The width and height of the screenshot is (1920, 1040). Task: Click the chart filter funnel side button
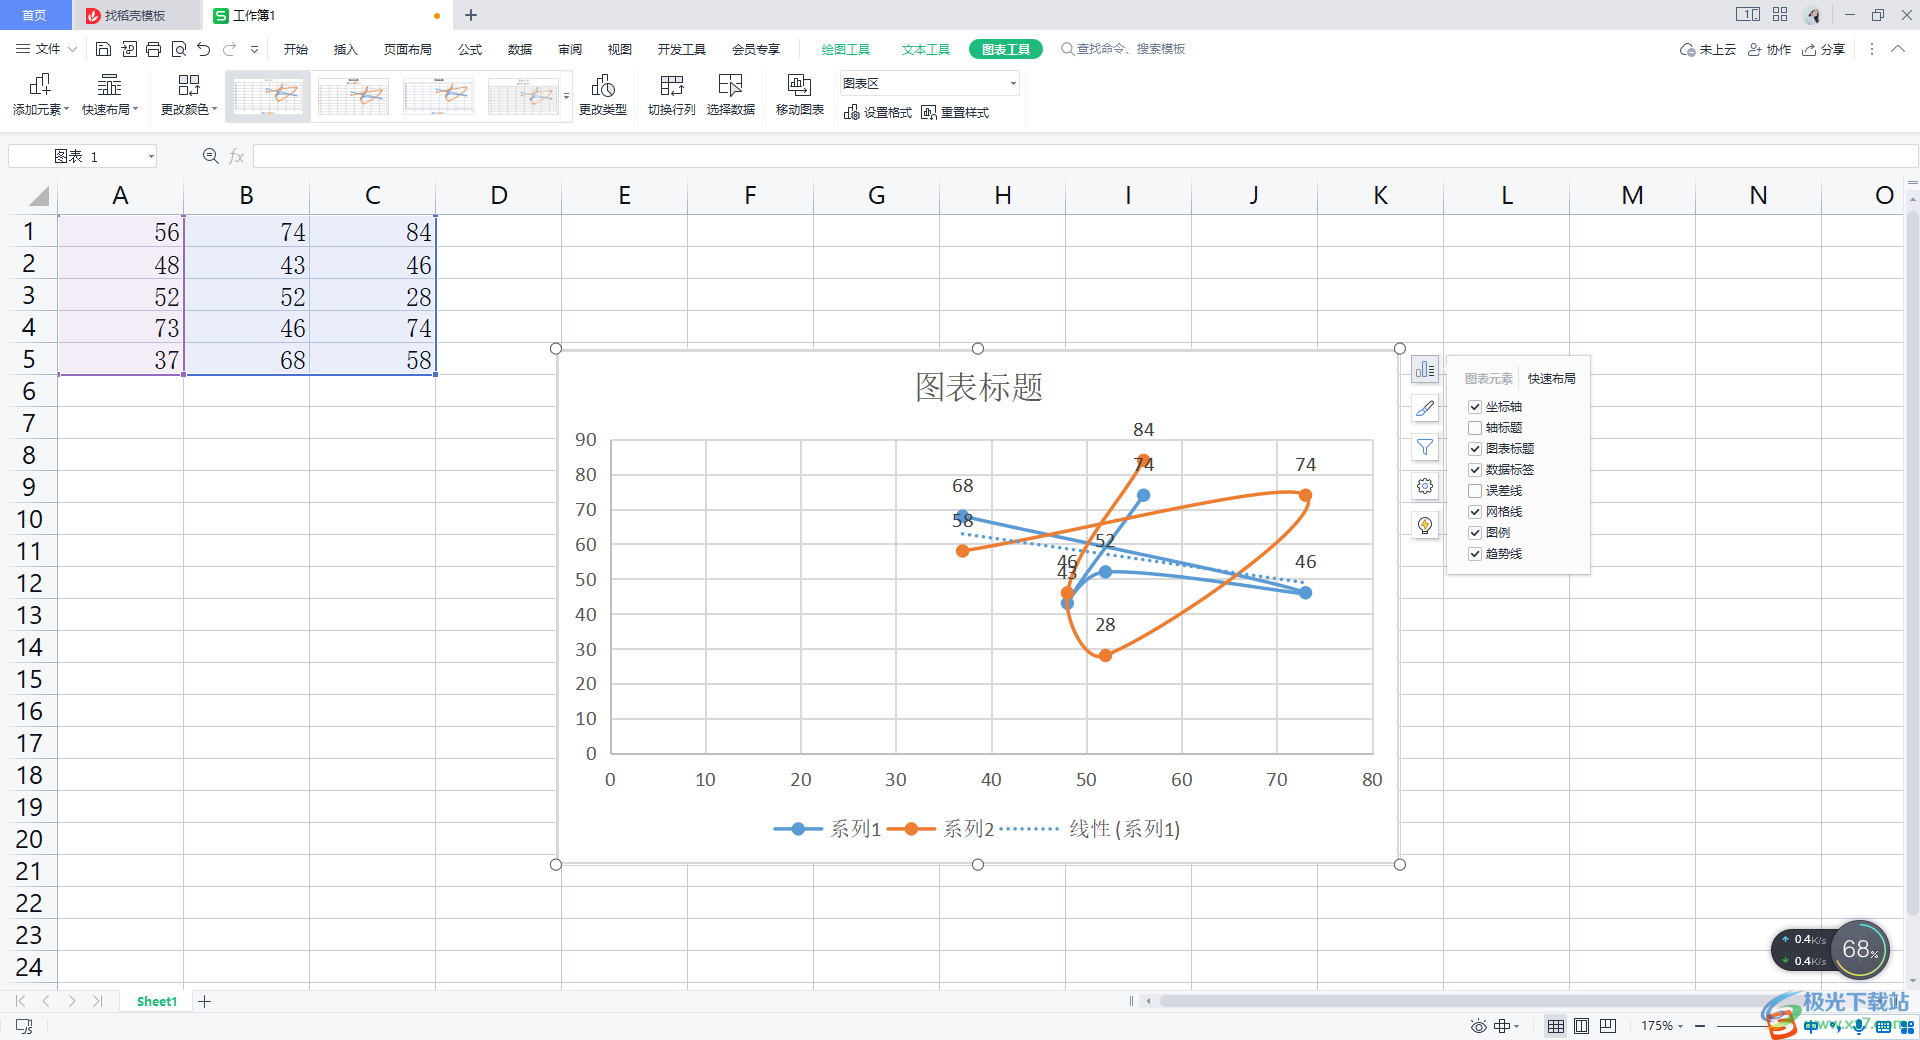1425,447
